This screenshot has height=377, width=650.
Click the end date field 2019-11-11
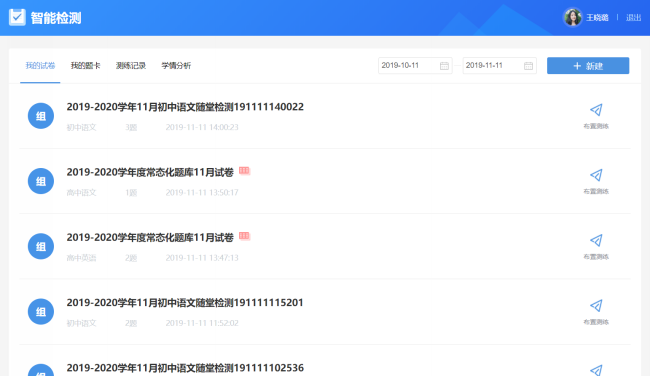pos(500,66)
